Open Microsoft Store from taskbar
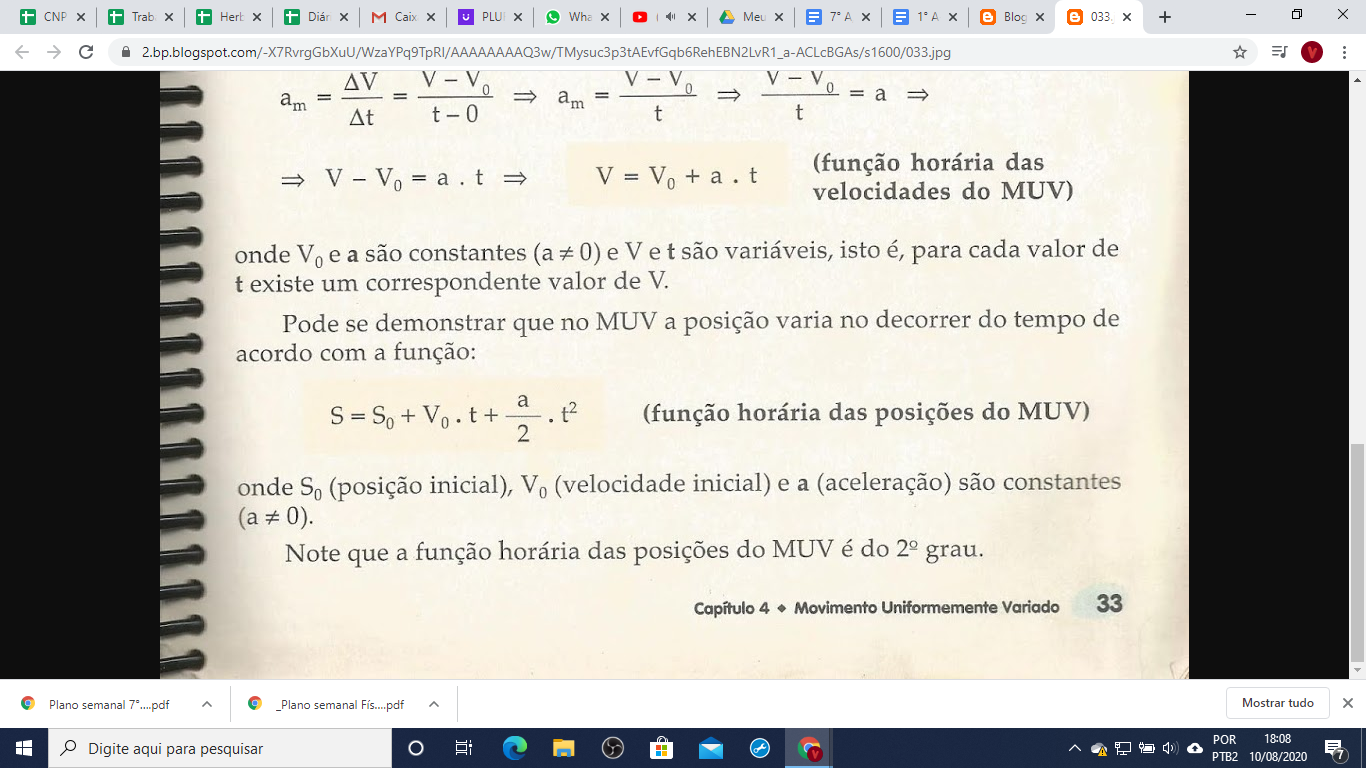This screenshot has height=768, width=1366. point(662,748)
